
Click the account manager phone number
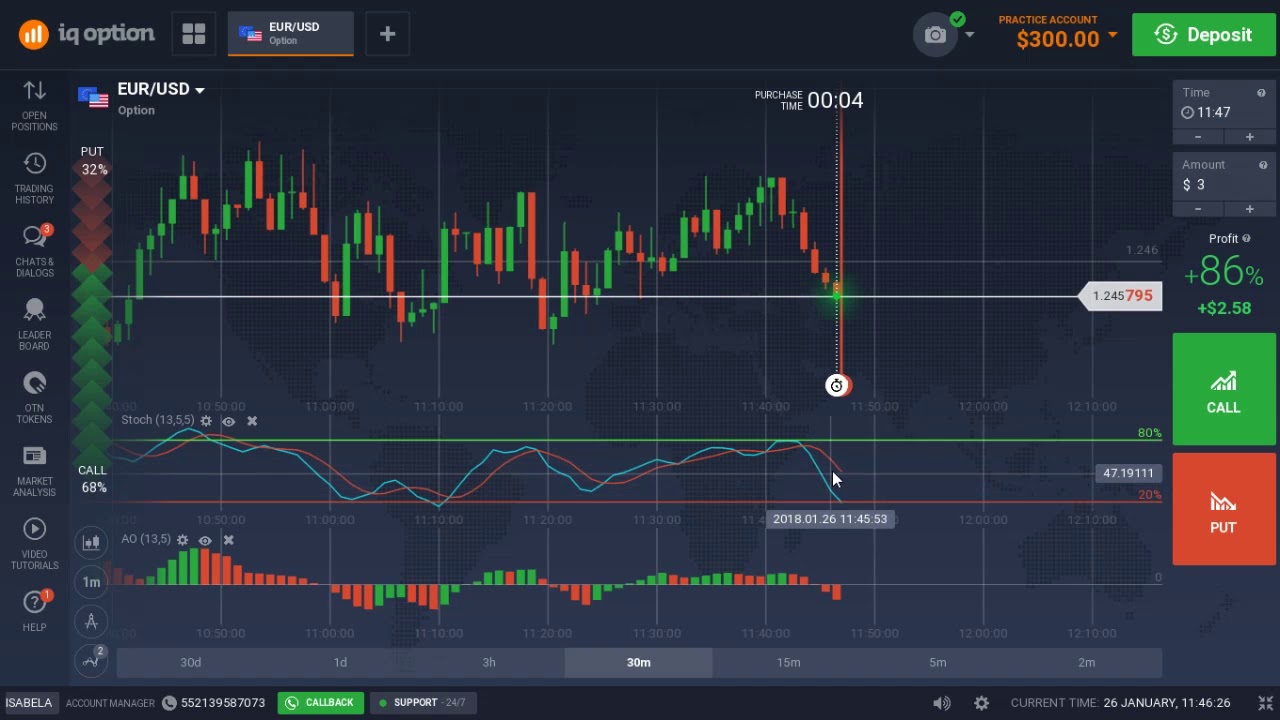[214, 703]
